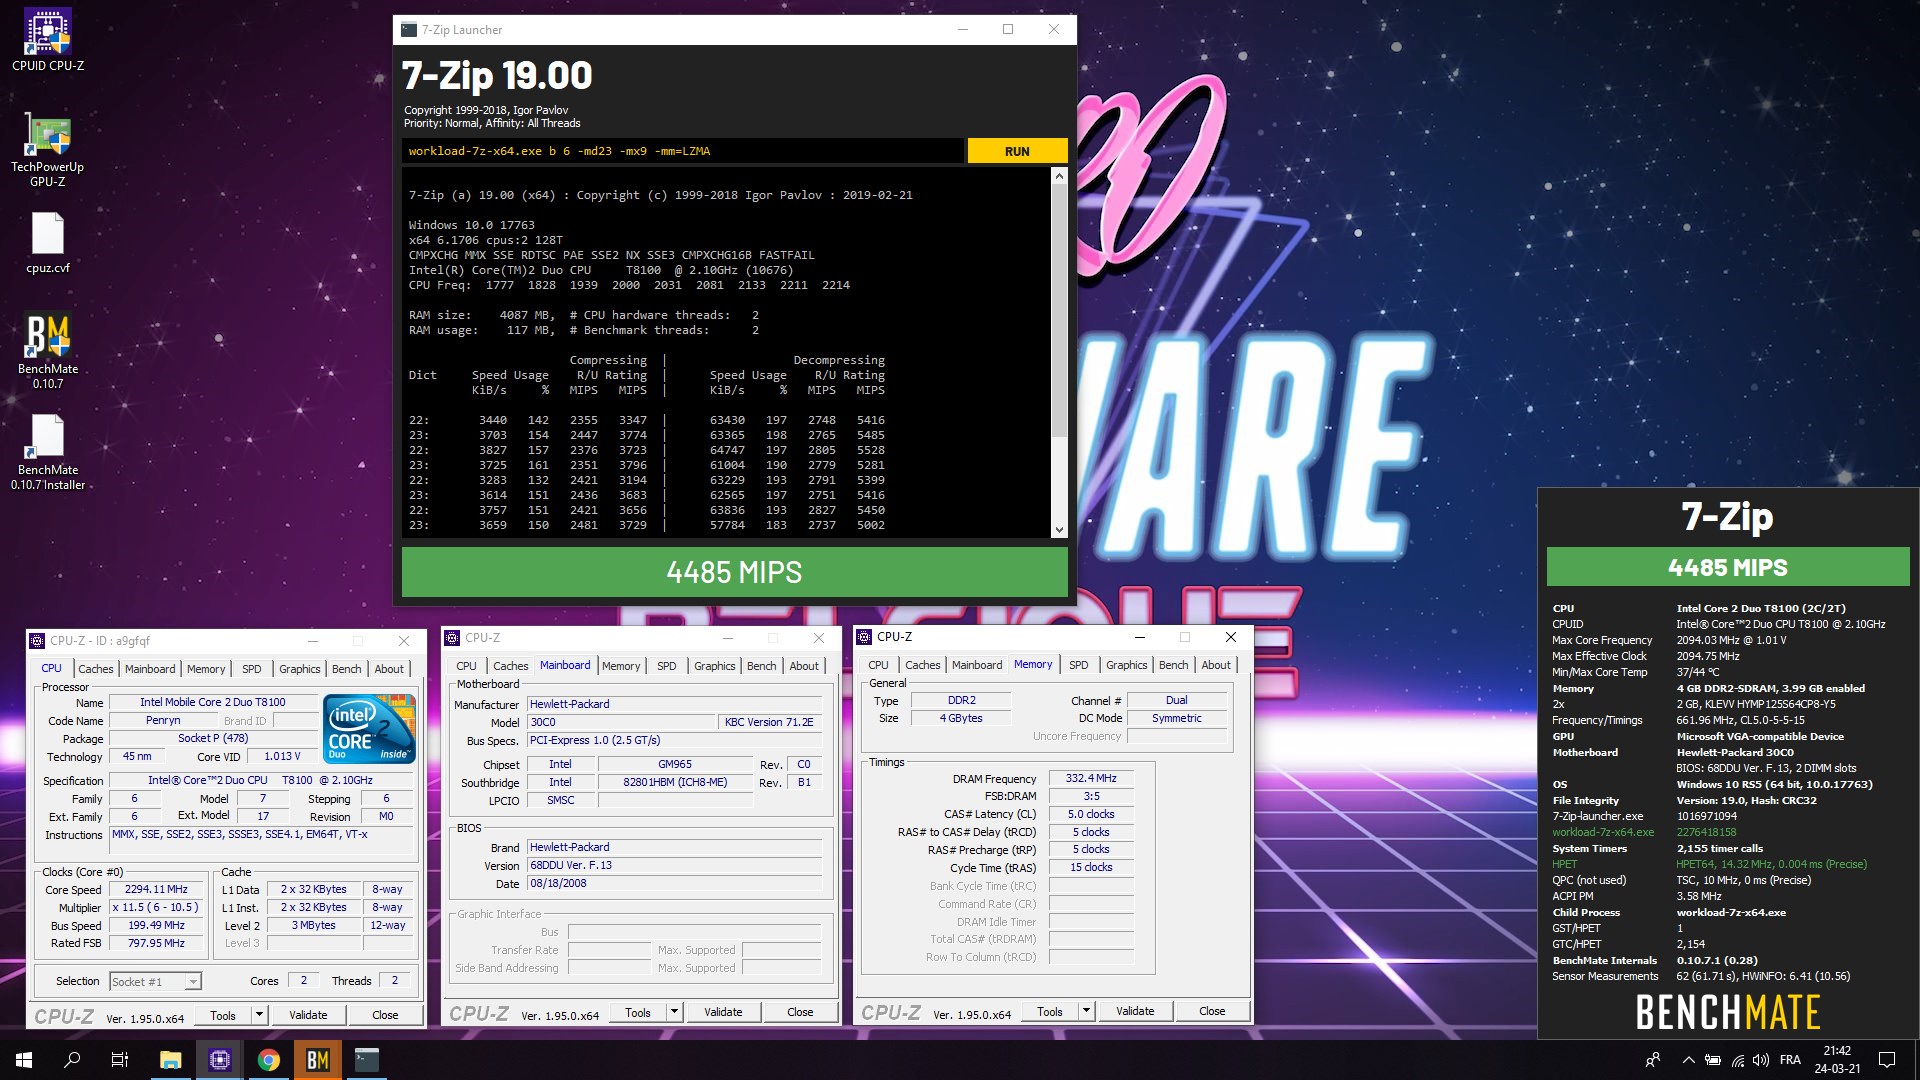Open the TechPowerUp GPU-Z desktop icon

[x=47, y=148]
